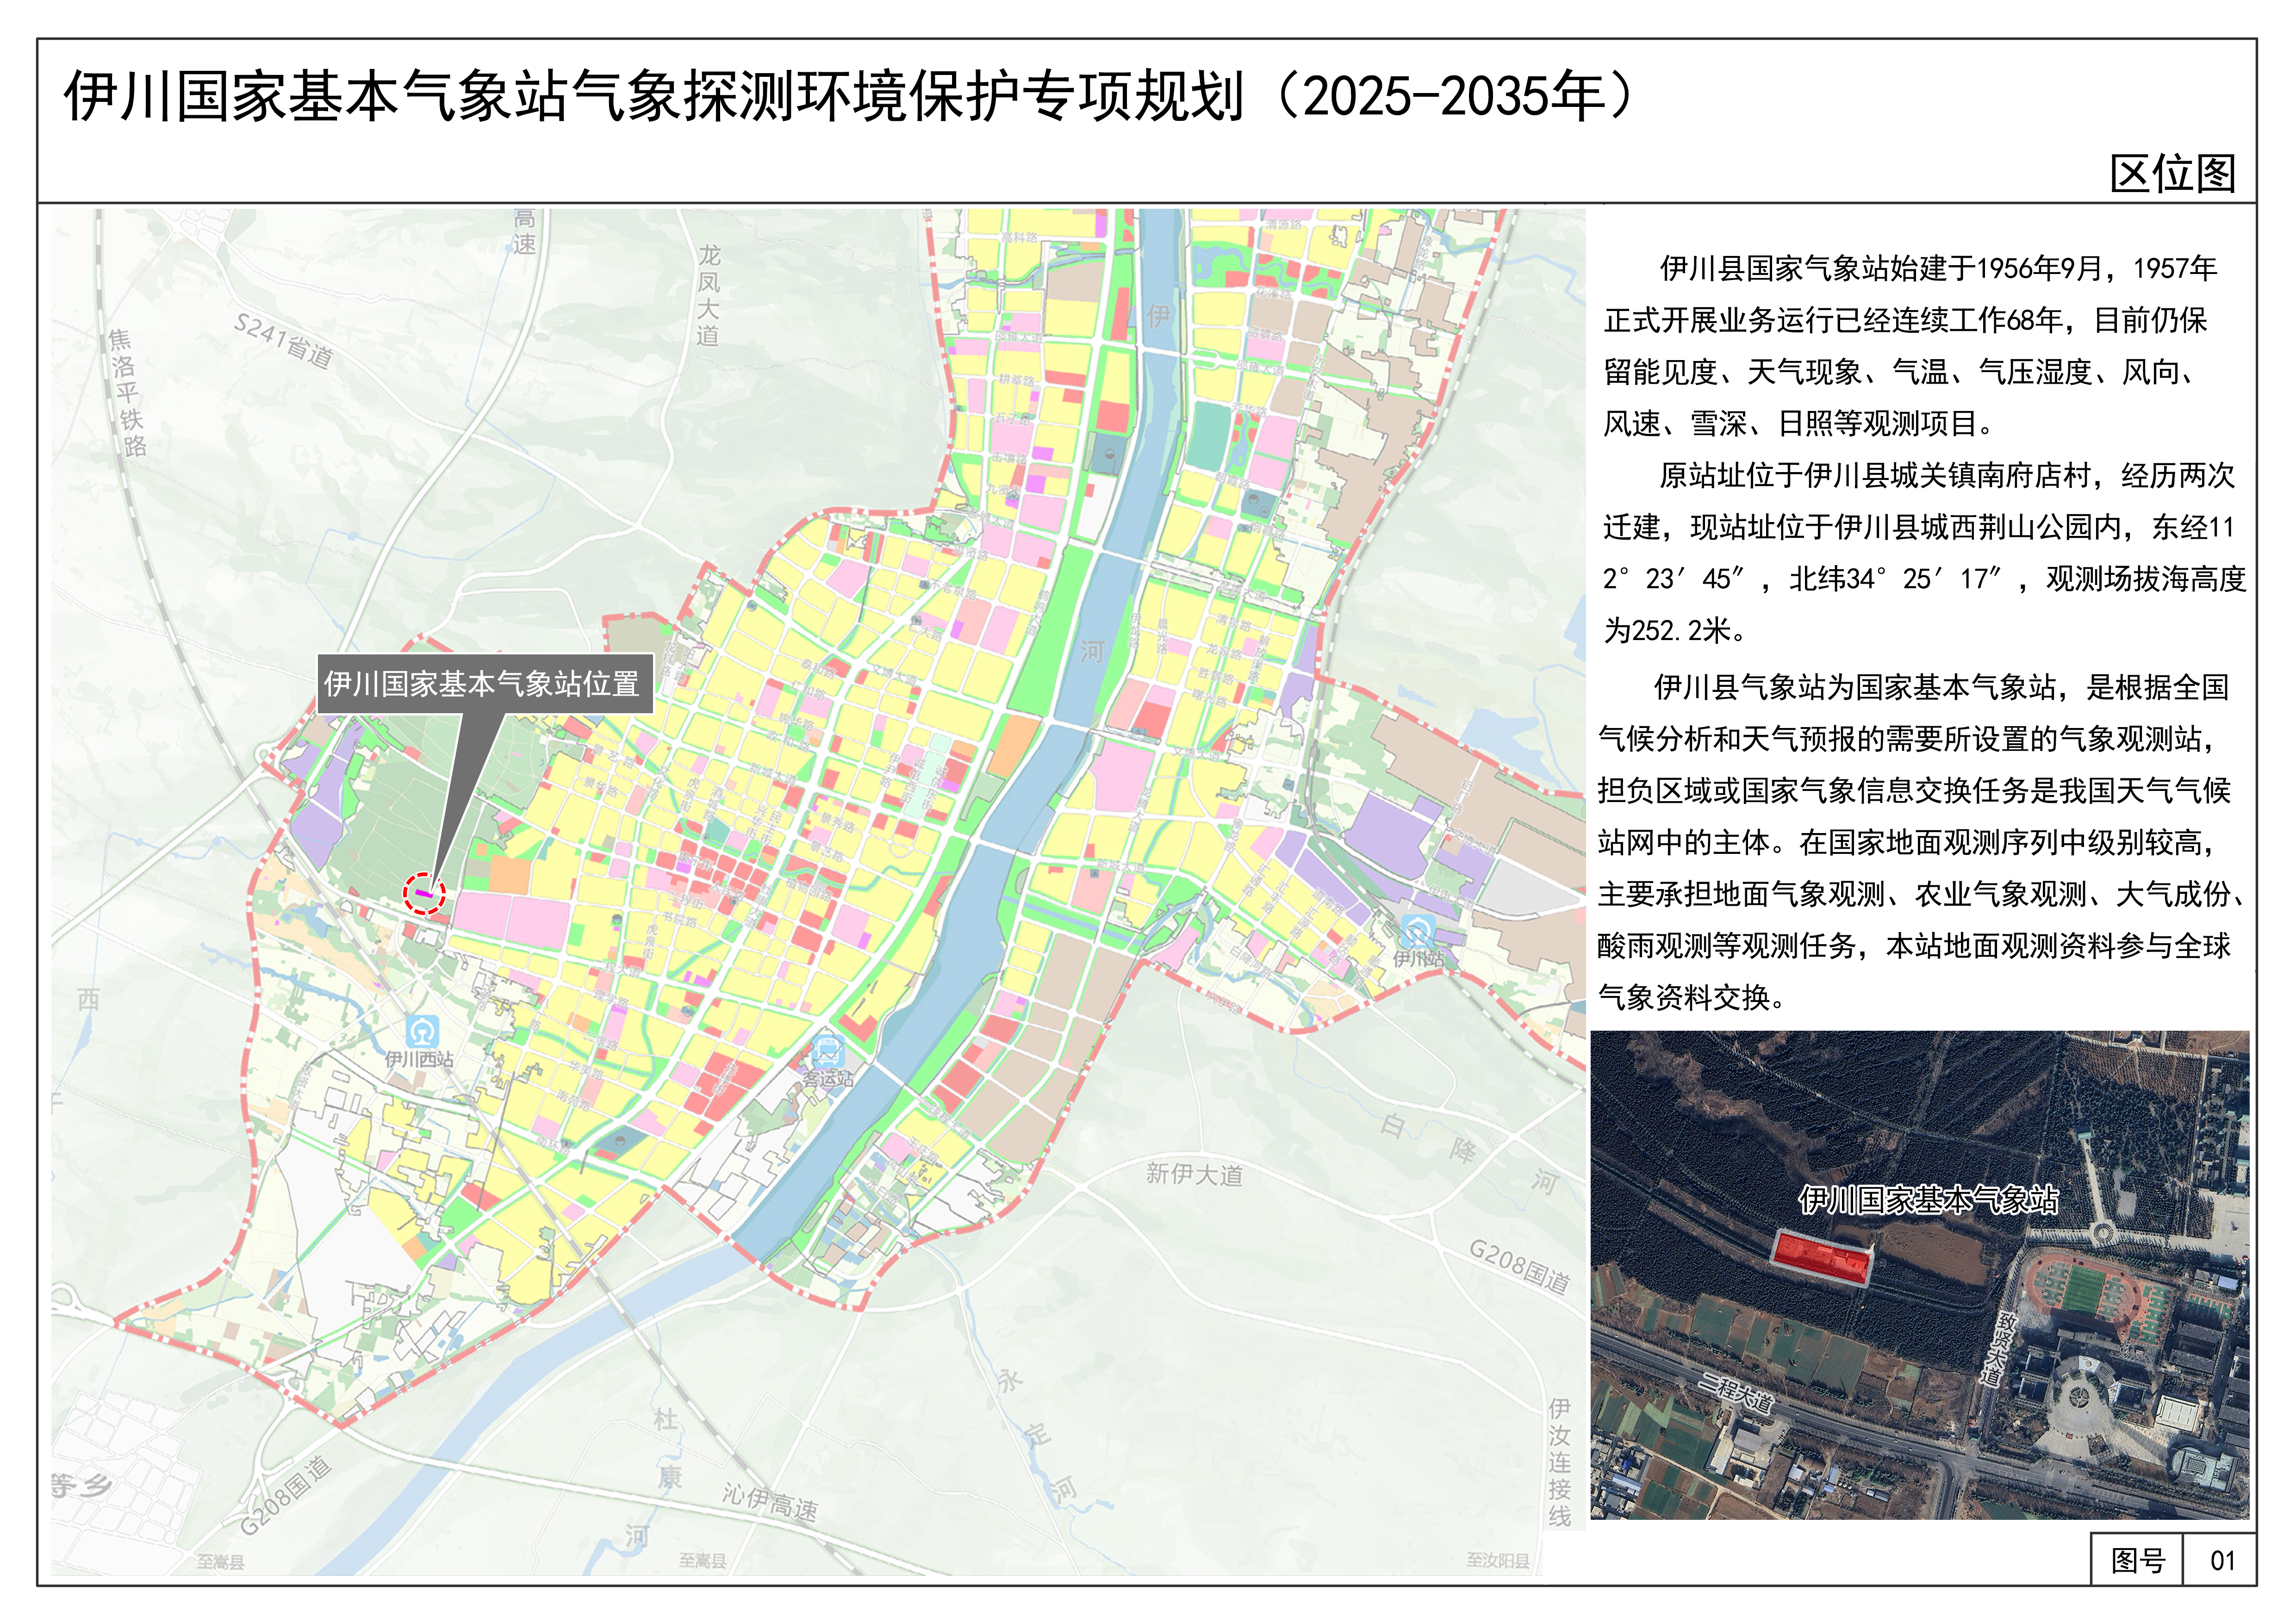Viewport: 2296px width, 1624px height.
Task: Click the red highlighted station polygon in satellite photo
Action: tap(1821, 1257)
